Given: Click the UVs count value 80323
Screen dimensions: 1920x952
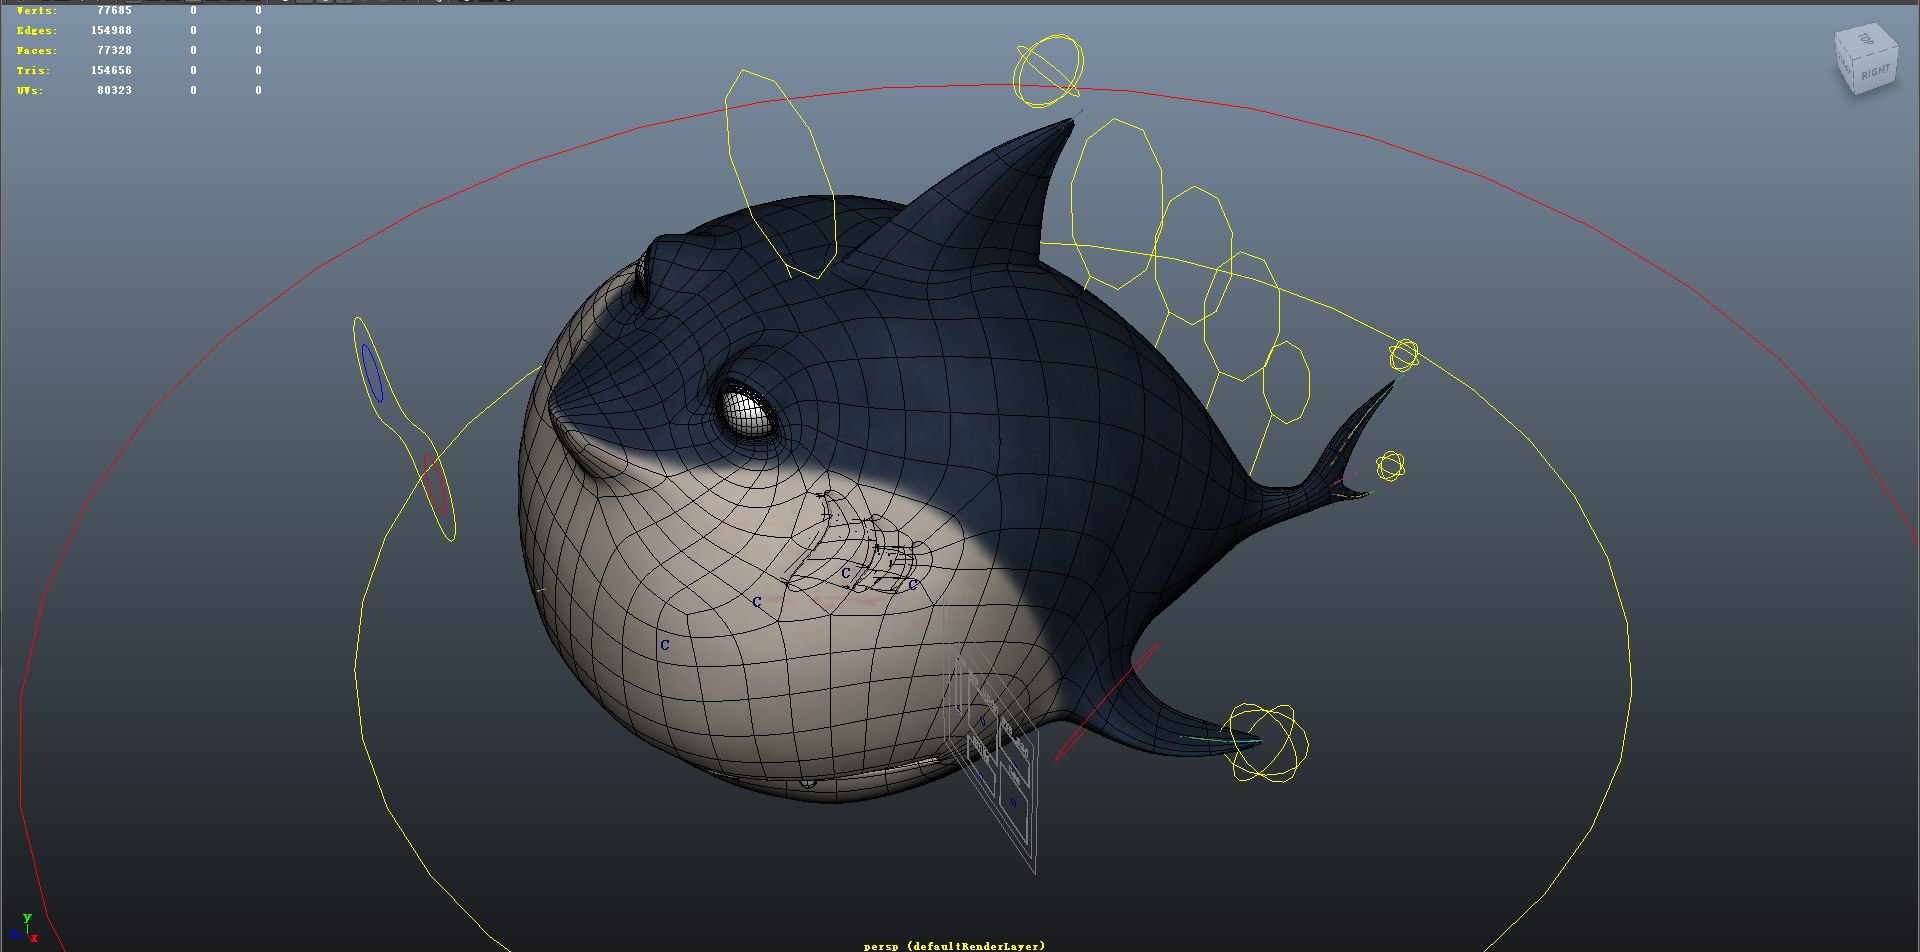Looking at the screenshot, I should click(114, 90).
